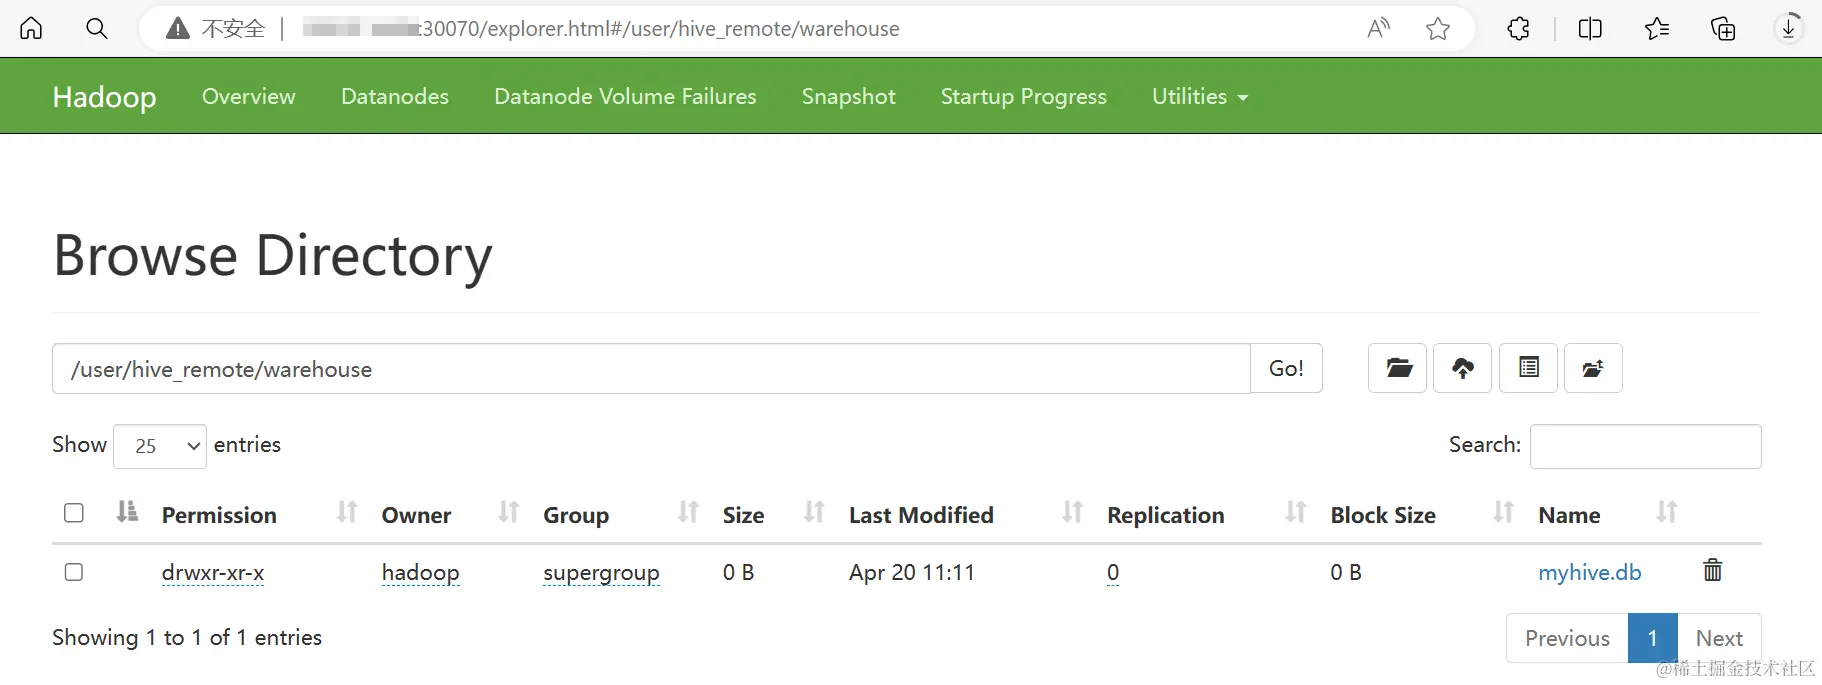Bookmark the page with the star icon
The height and width of the screenshot is (685, 1822).
(x=1438, y=29)
